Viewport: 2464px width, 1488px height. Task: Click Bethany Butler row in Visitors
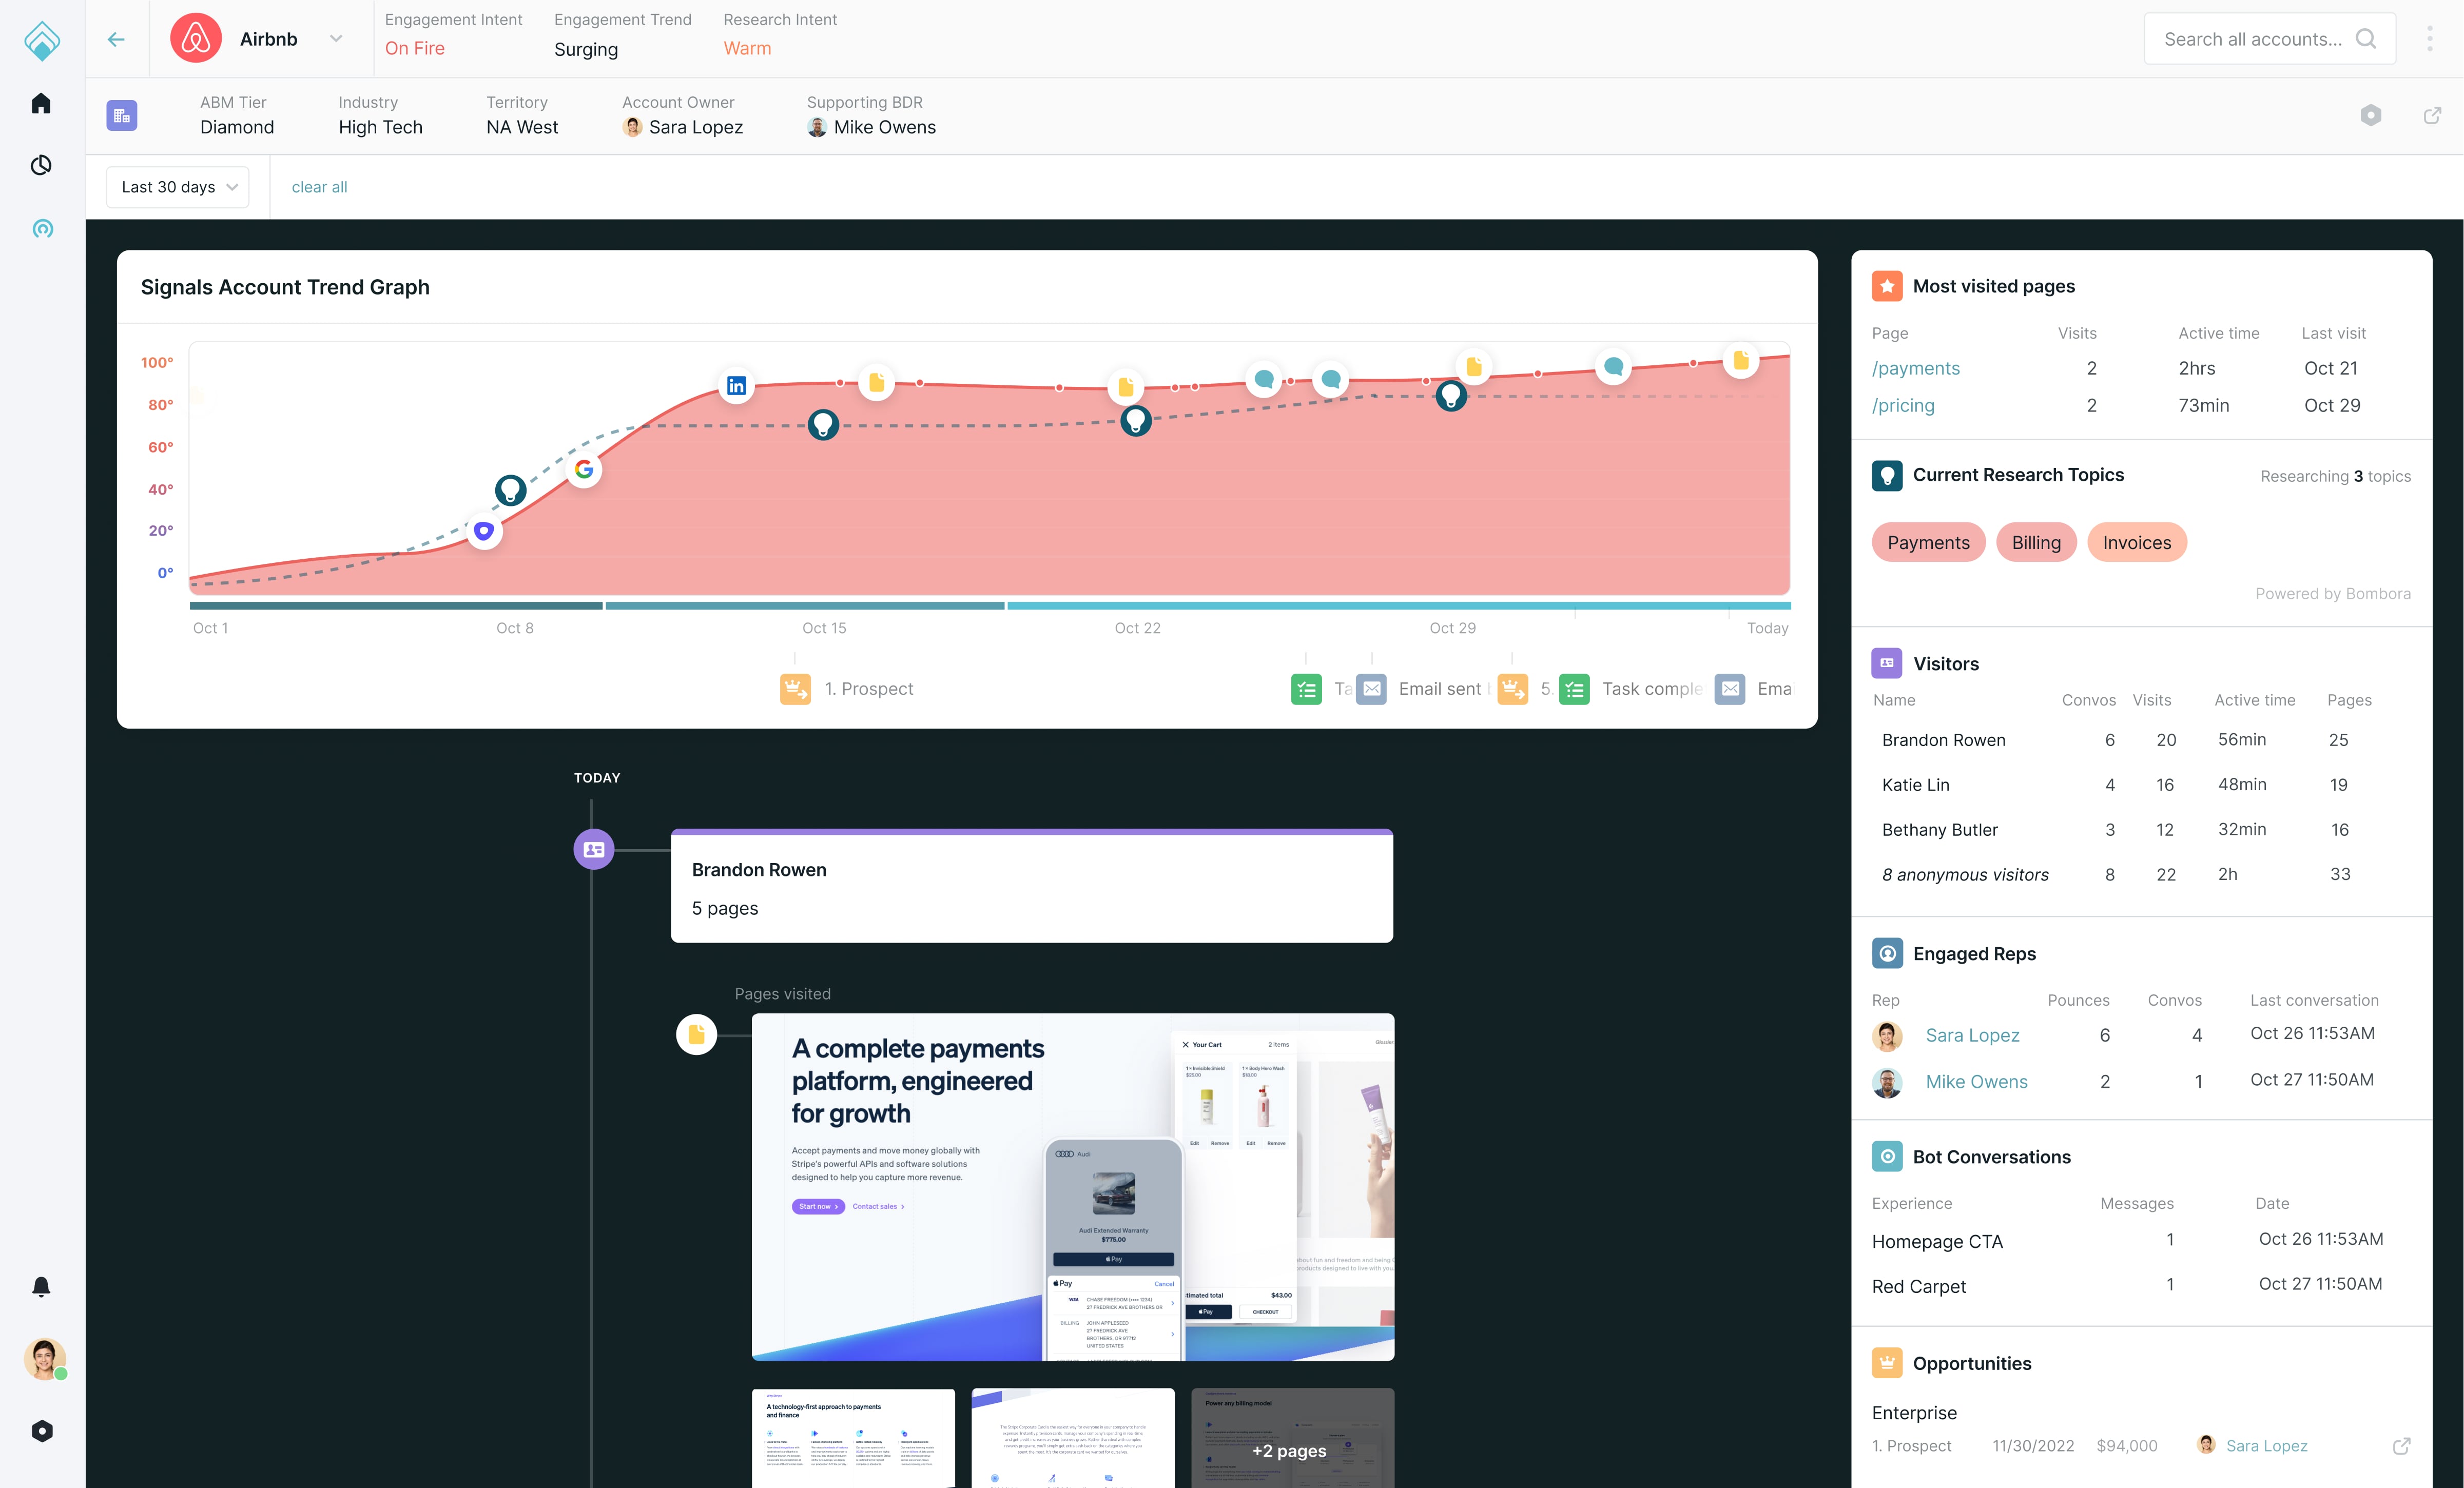coord(2140,829)
